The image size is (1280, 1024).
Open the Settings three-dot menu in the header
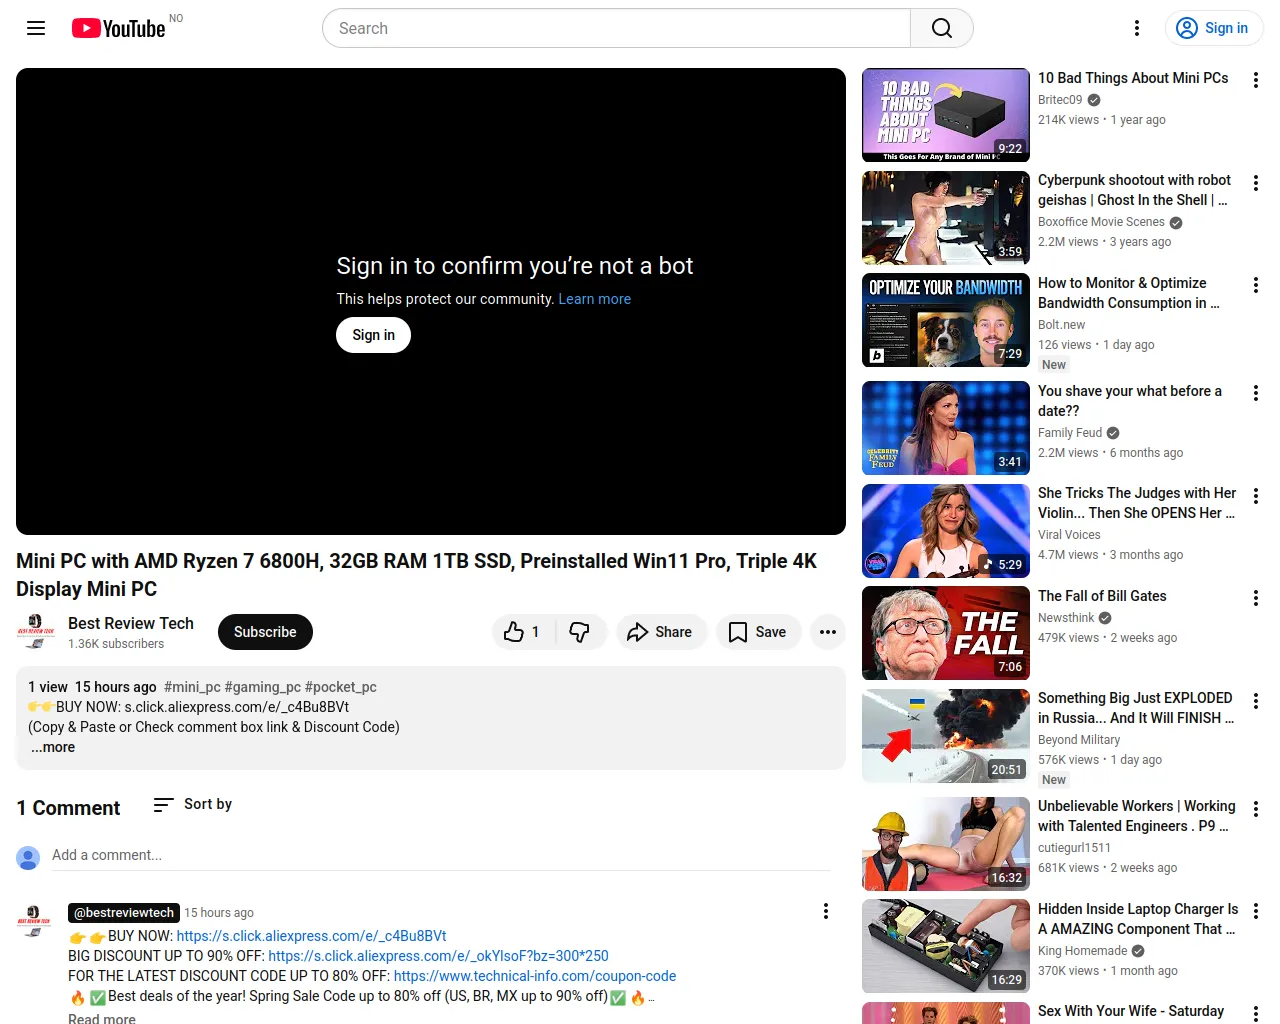coord(1137,28)
